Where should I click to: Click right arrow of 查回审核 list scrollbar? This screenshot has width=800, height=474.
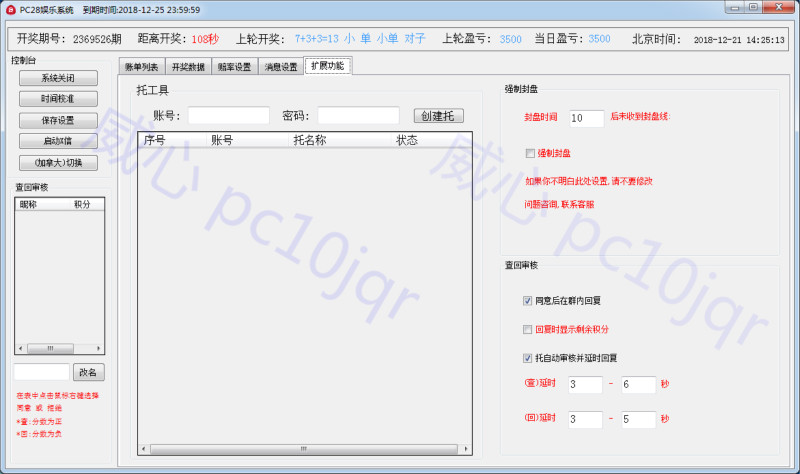pos(98,348)
